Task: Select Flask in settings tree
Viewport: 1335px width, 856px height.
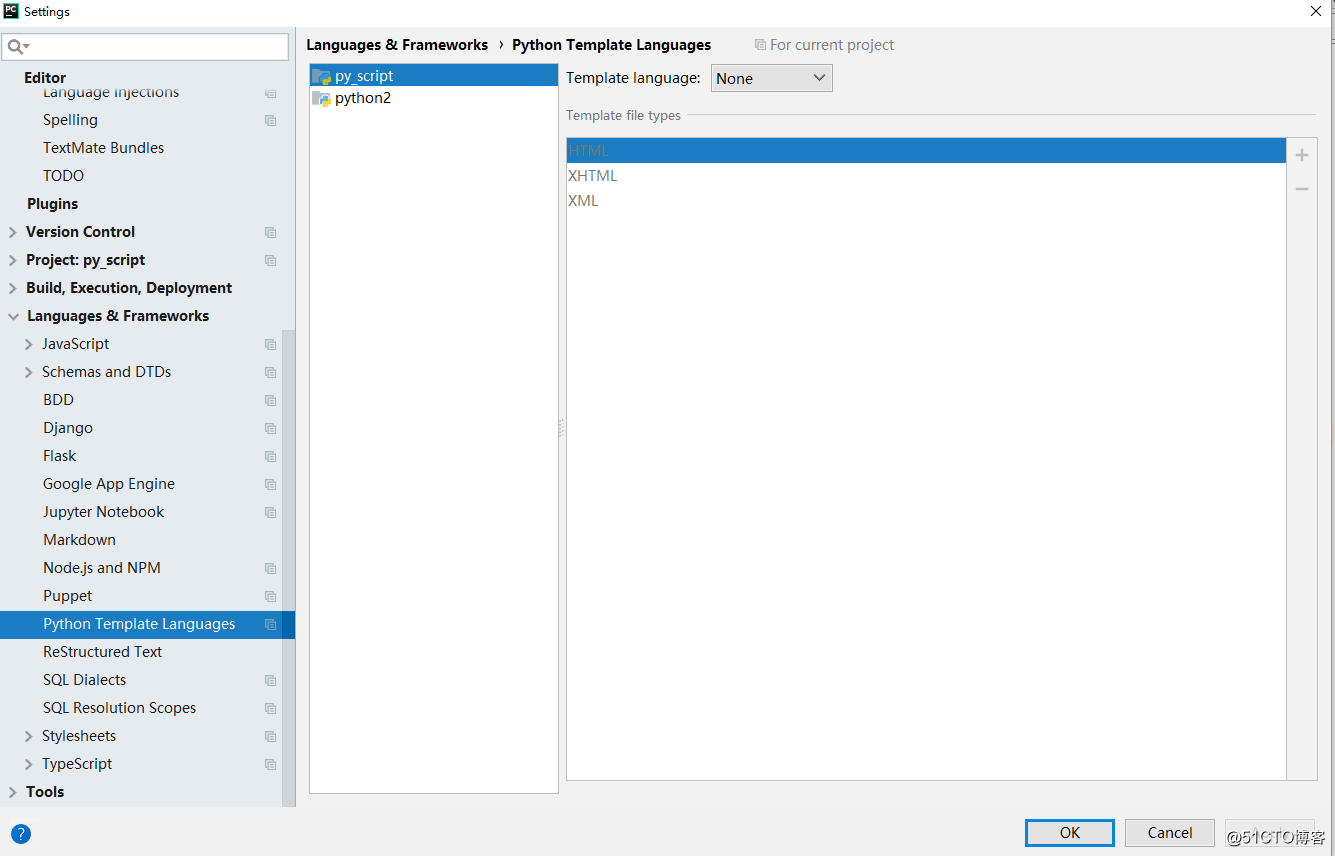Action: point(59,456)
